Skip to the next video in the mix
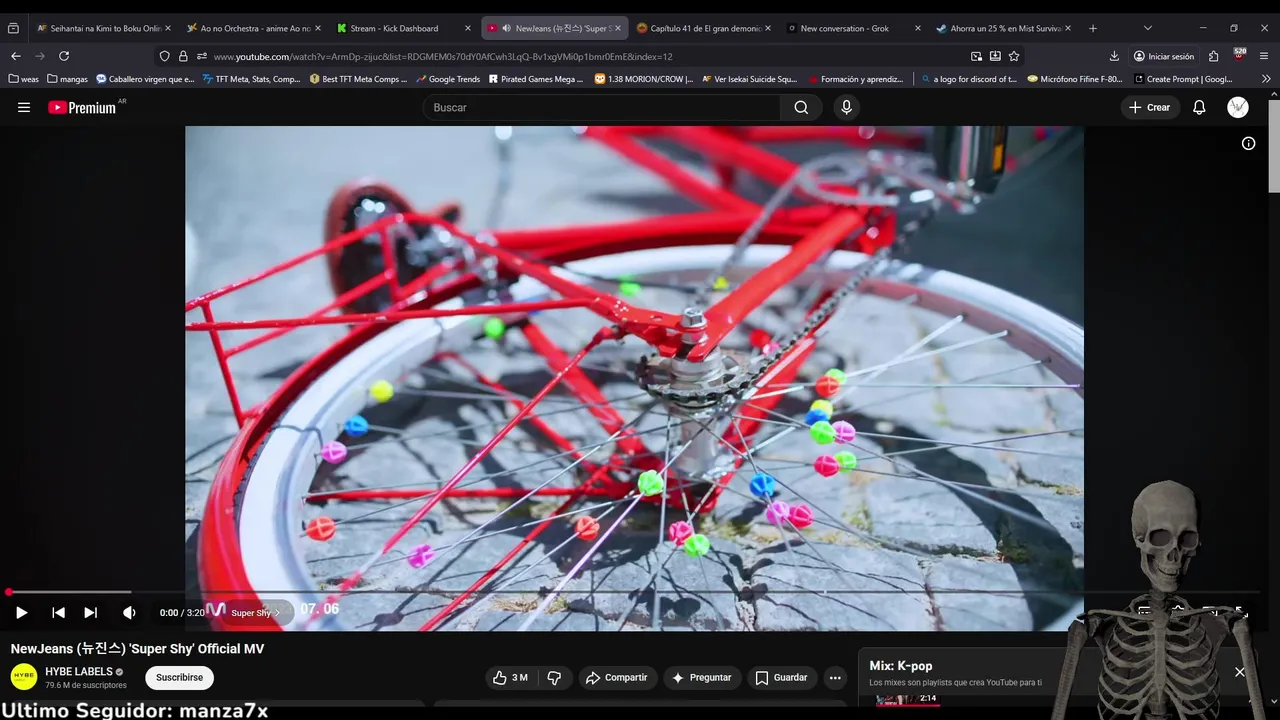 click(90, 612)
